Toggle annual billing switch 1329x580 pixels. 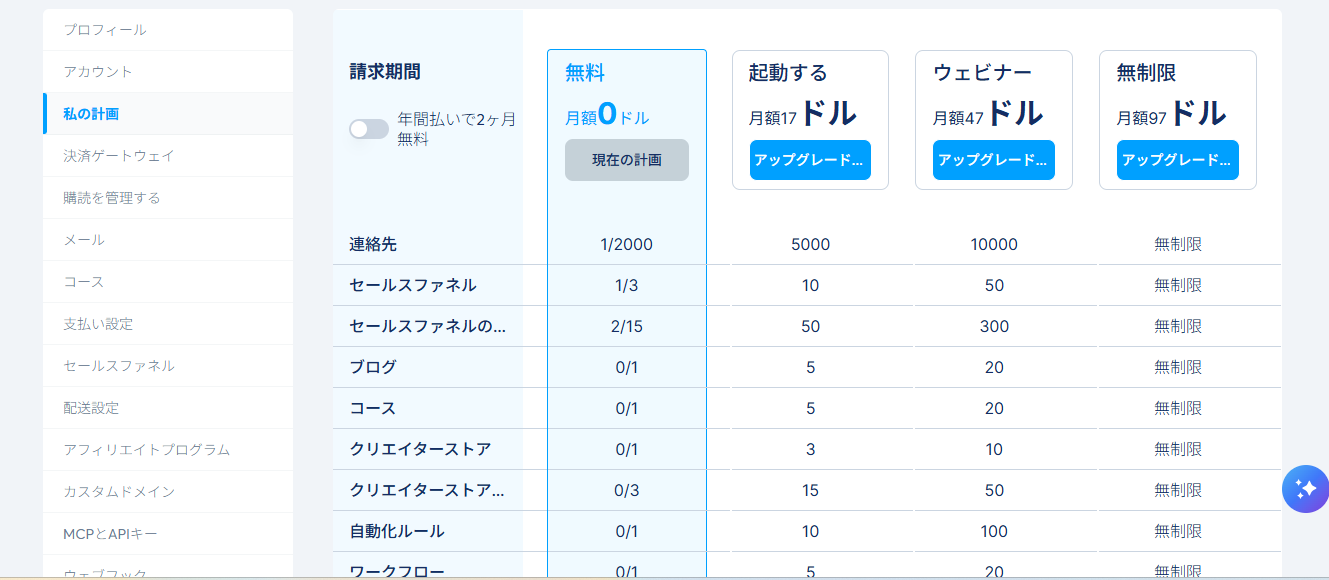pyautogui.click(x=368, y=129)
